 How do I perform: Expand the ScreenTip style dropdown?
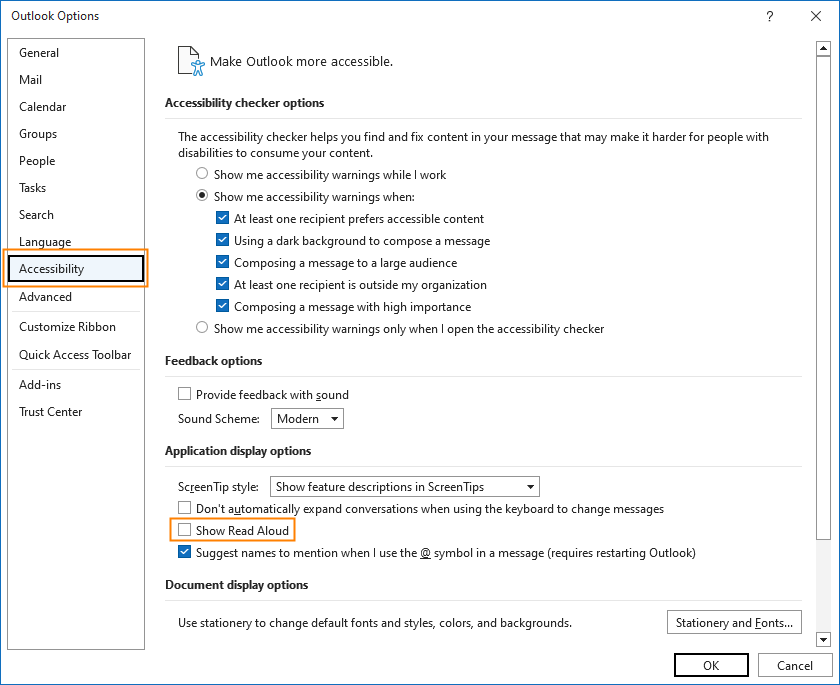[405, 487]
